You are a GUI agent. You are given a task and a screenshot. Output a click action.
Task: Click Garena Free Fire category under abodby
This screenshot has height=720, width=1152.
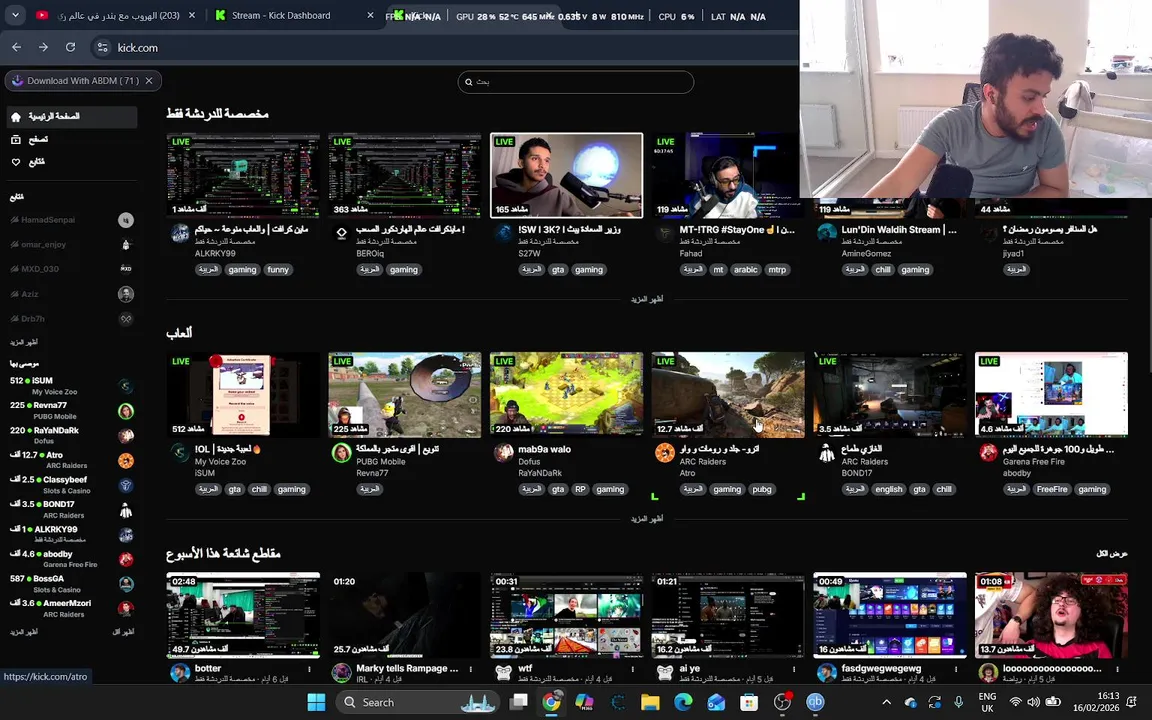pyautogui.click(x=1035, y=461)
